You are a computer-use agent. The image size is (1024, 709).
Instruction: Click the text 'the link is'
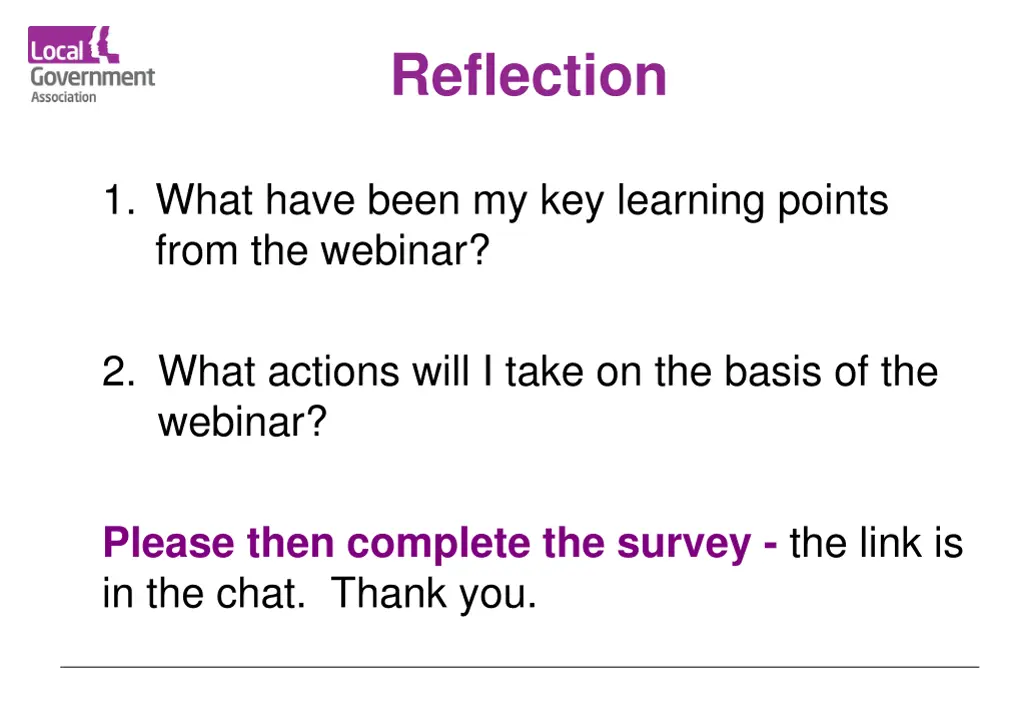(876, 543)
